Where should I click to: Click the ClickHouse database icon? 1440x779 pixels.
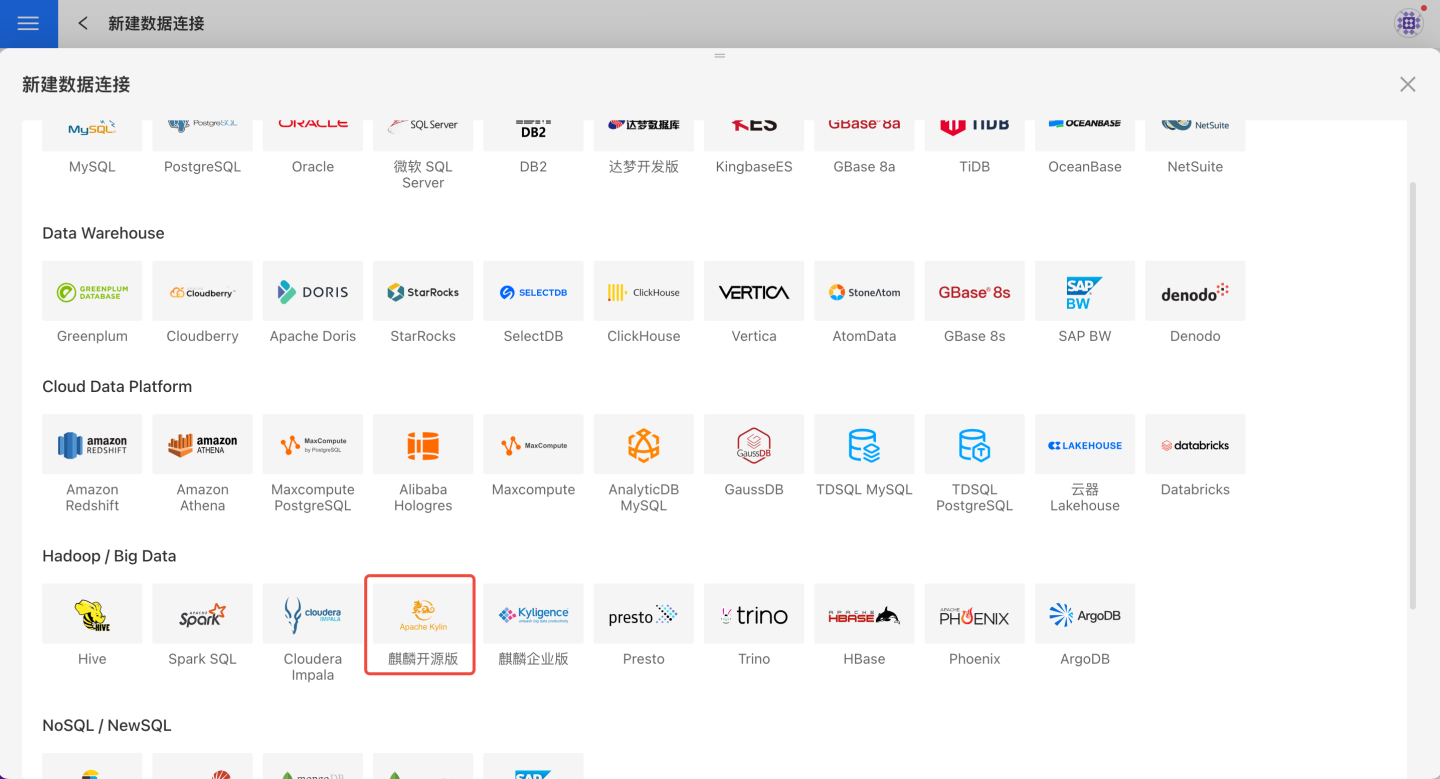(x=644, y=292)
